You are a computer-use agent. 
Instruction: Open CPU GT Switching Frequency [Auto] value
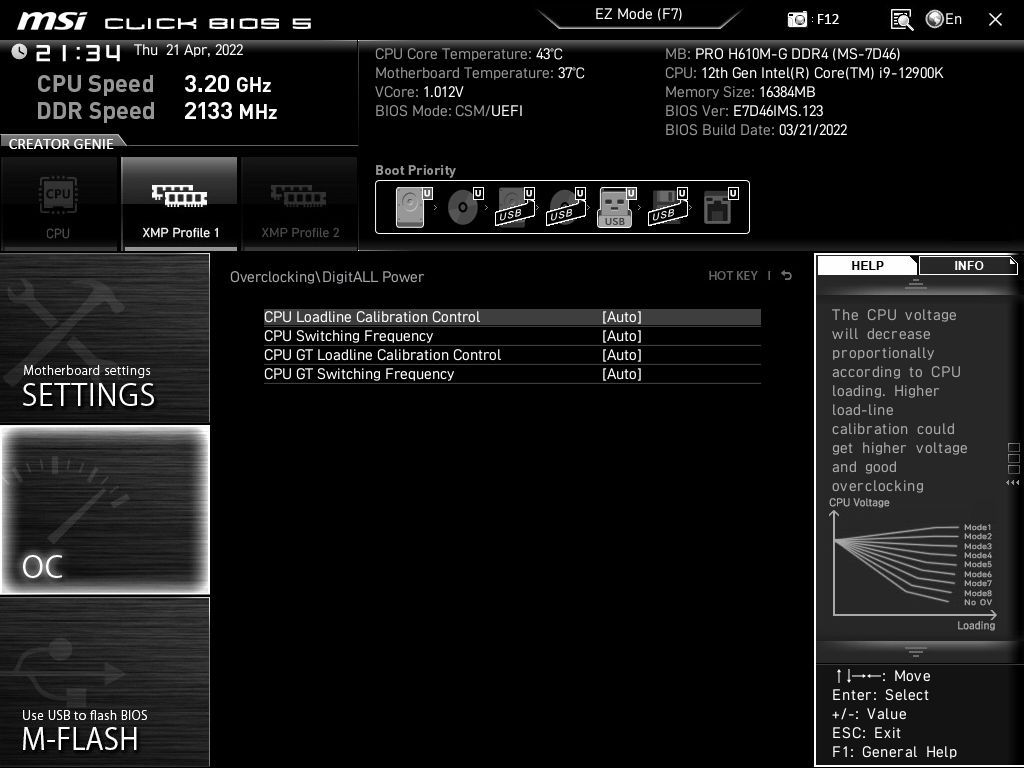tap(622, 374)
